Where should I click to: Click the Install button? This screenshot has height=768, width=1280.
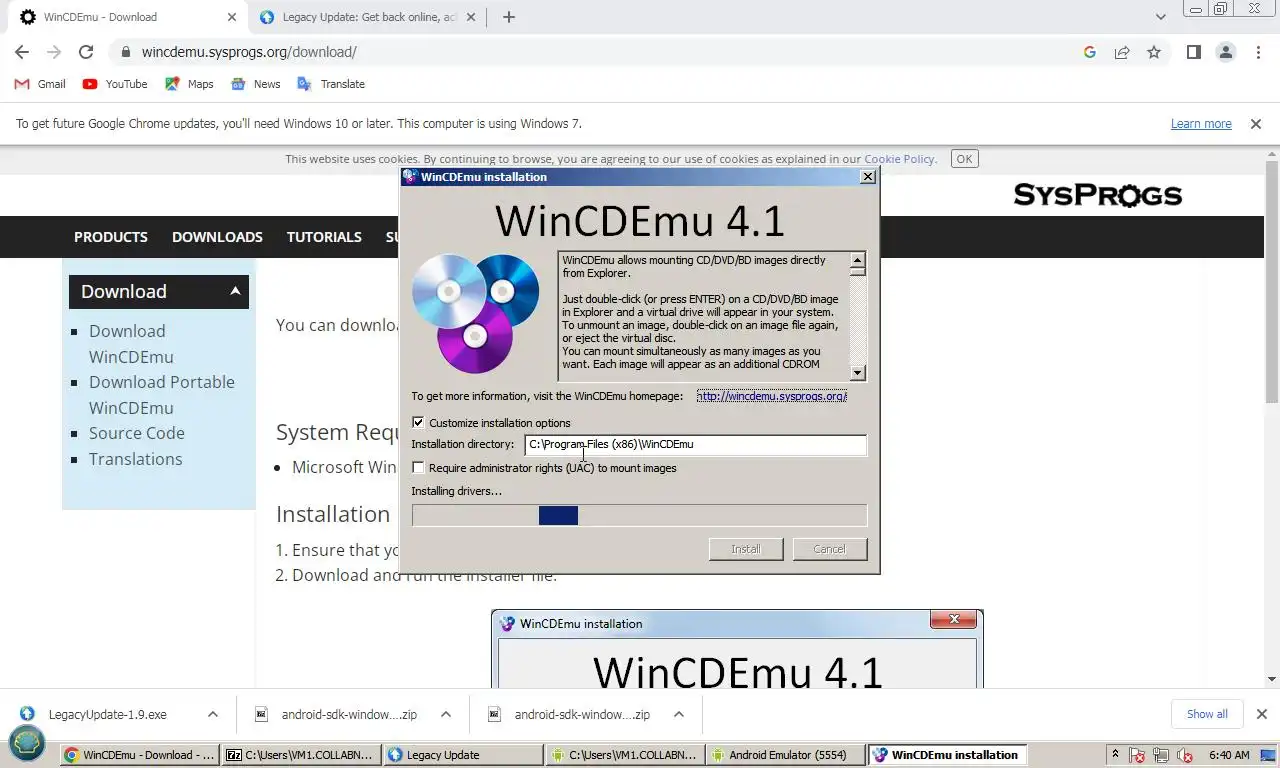coord(745,549)
